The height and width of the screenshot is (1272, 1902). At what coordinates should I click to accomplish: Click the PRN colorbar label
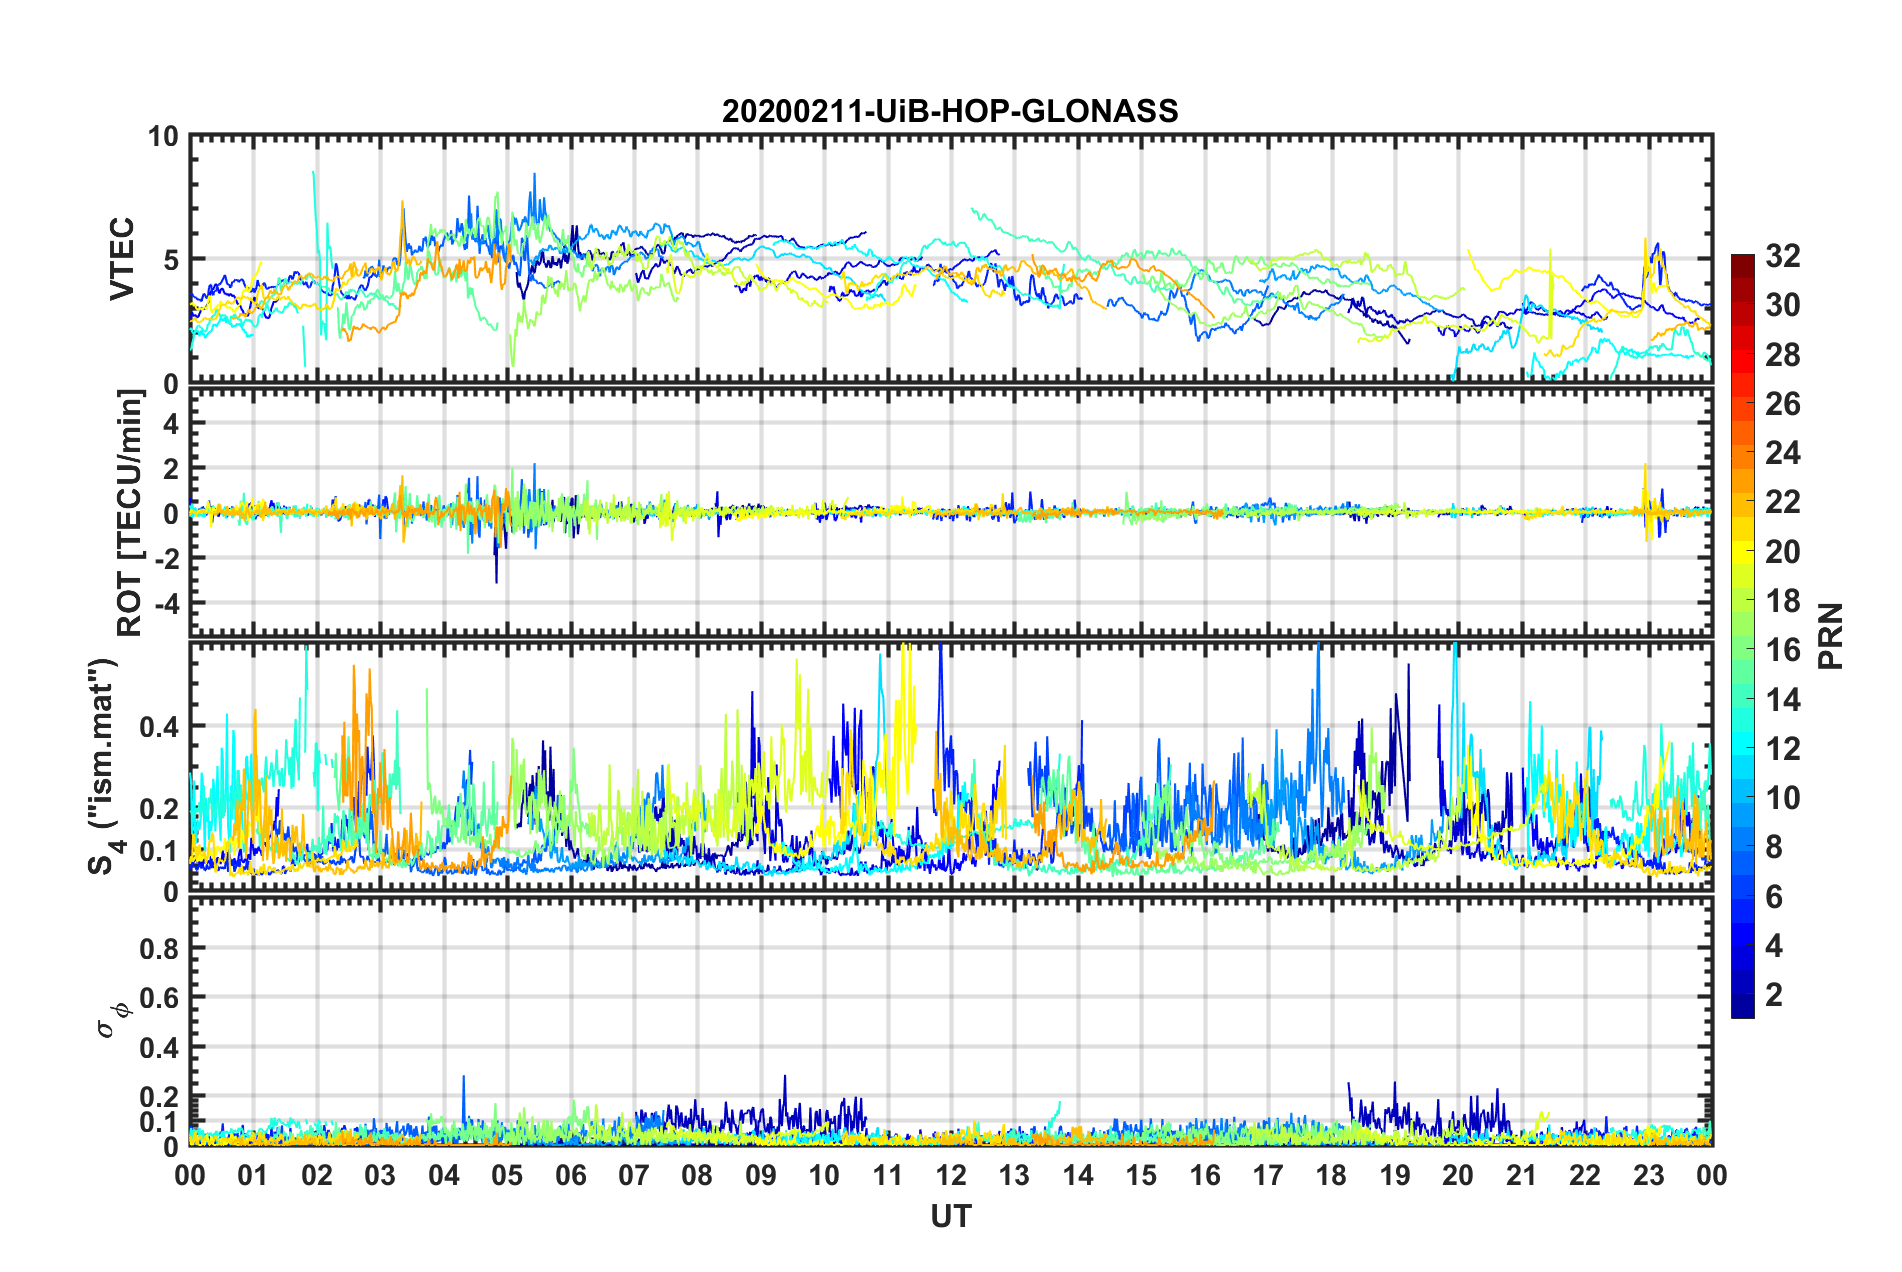coord(1831,636)
